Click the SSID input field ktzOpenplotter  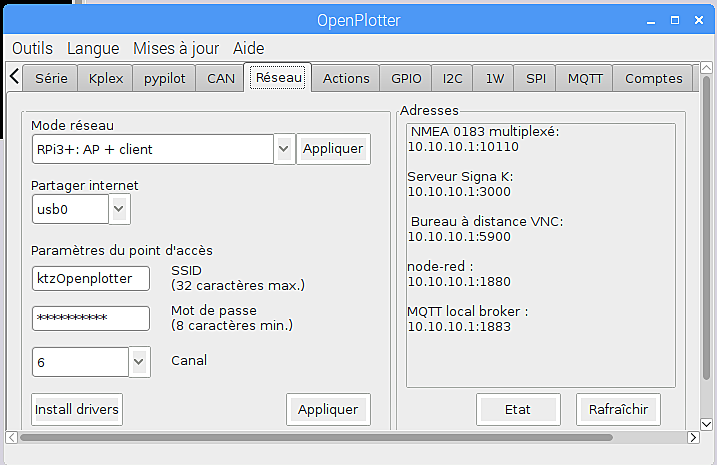[x=91, y=278]
